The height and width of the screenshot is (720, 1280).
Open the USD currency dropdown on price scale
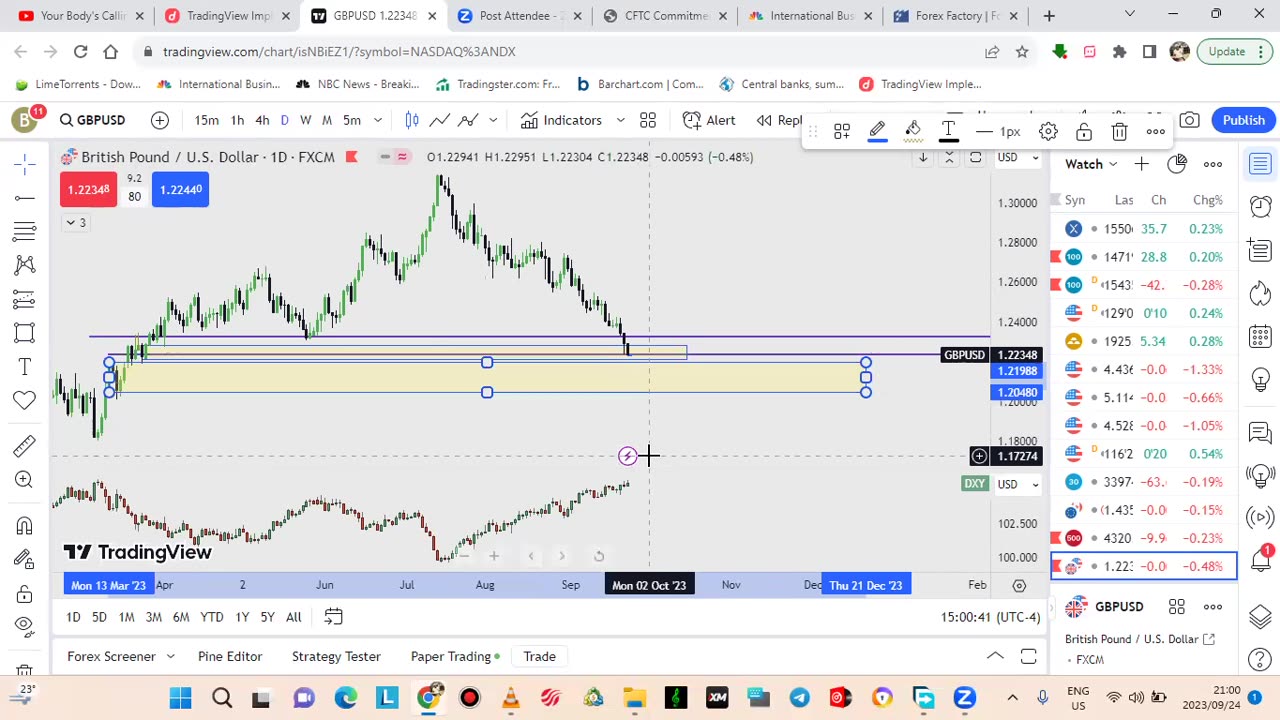[x=1020, y=157]
